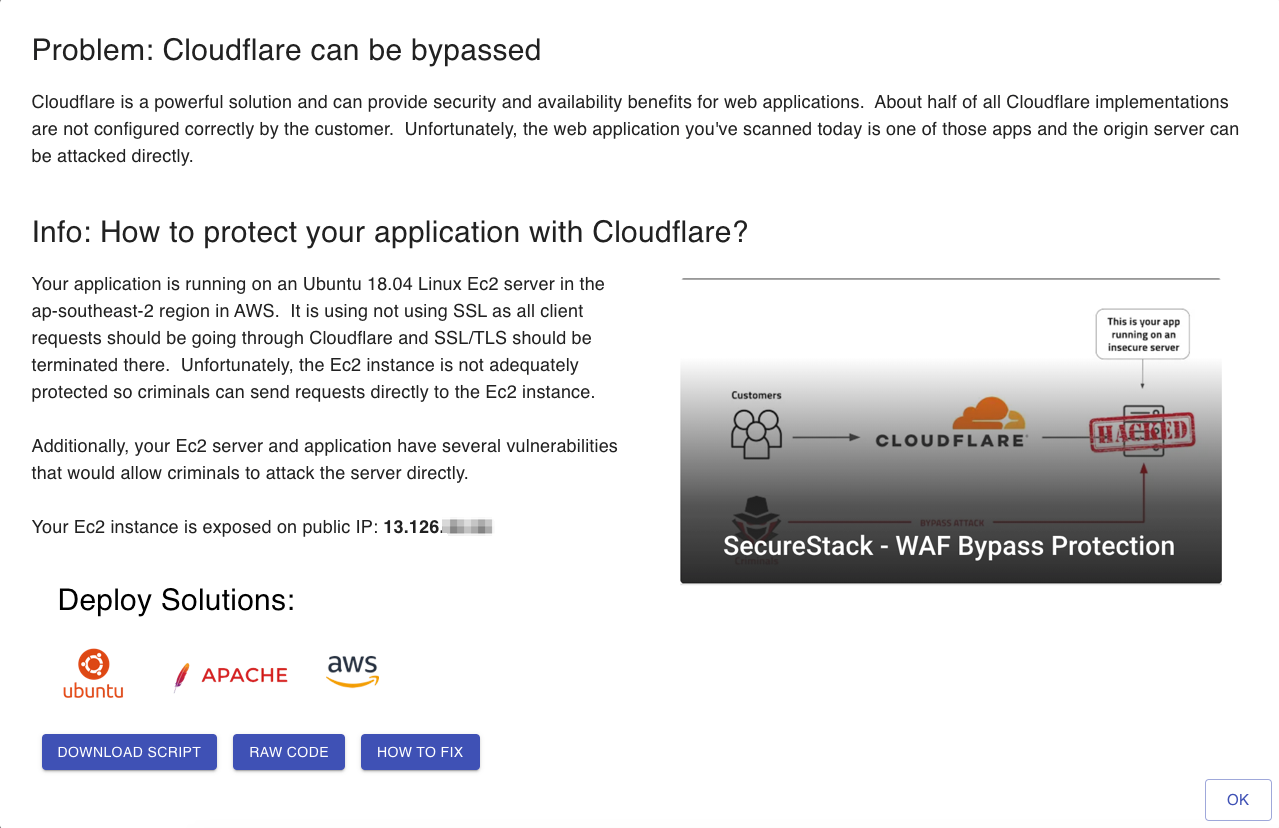The width and height of the screenshot is (1279, 828).
Task: Pick the AWS logo icon
Action: pos(353,671)
